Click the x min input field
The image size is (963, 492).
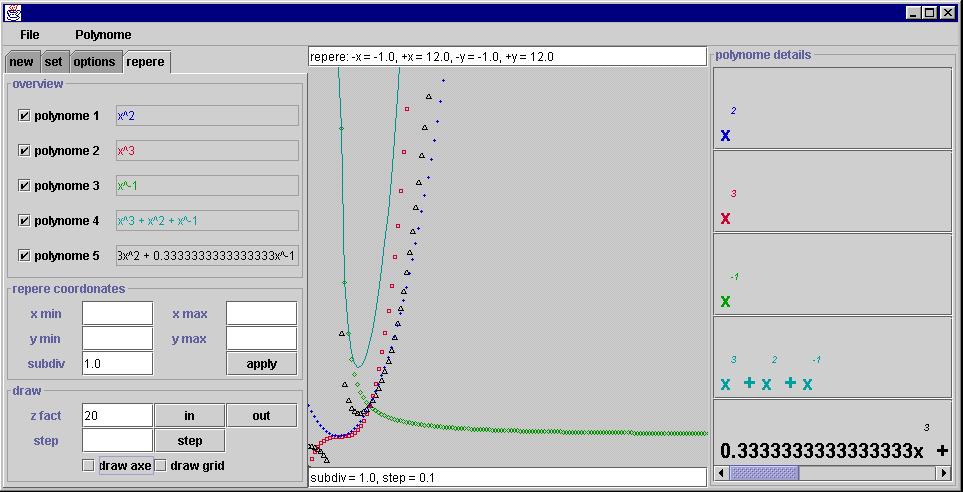click(117, 314)
